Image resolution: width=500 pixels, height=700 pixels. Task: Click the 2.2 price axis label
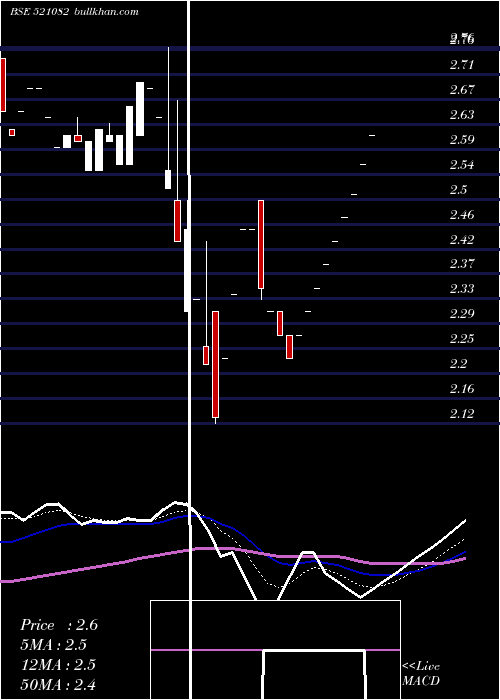click(458, 364)
